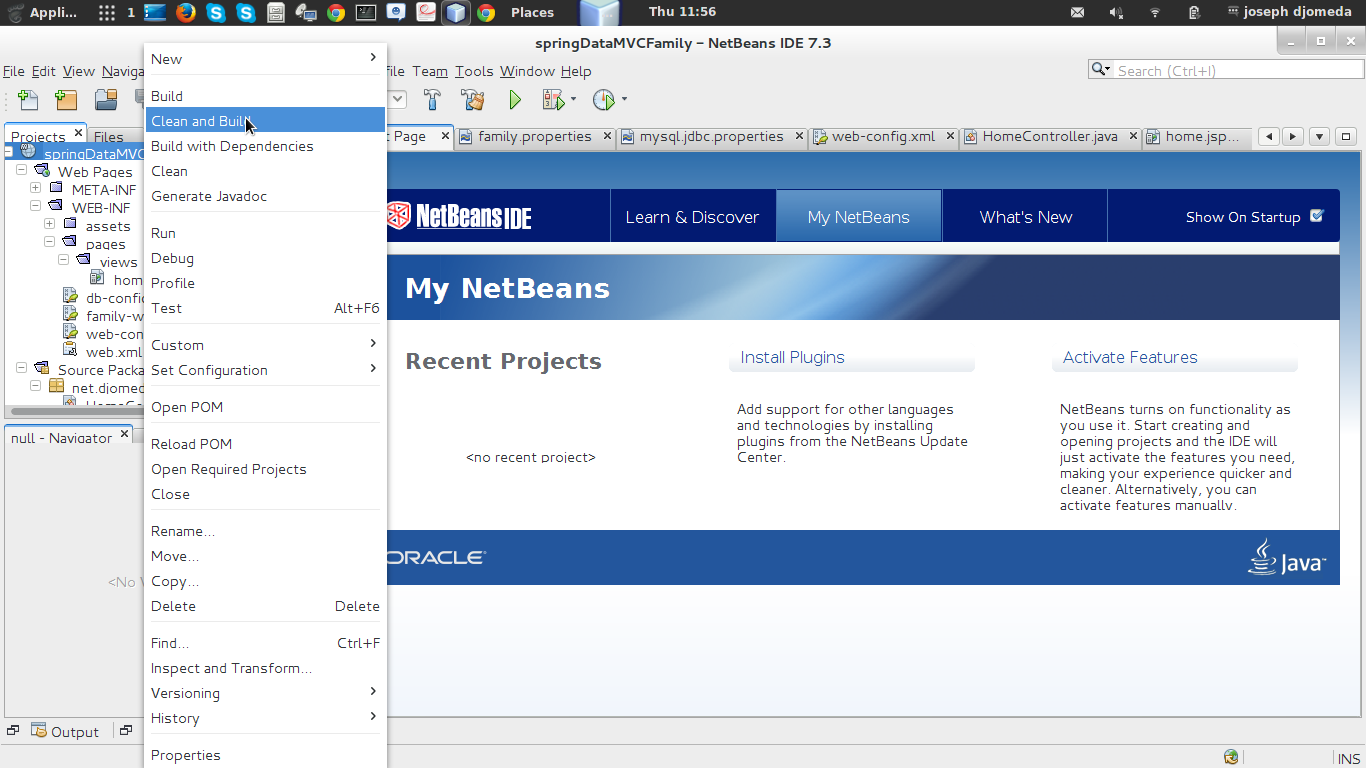Click the web.xml file icon in tree
This screenshot has height=768, width=1366.
click(70, 351)
